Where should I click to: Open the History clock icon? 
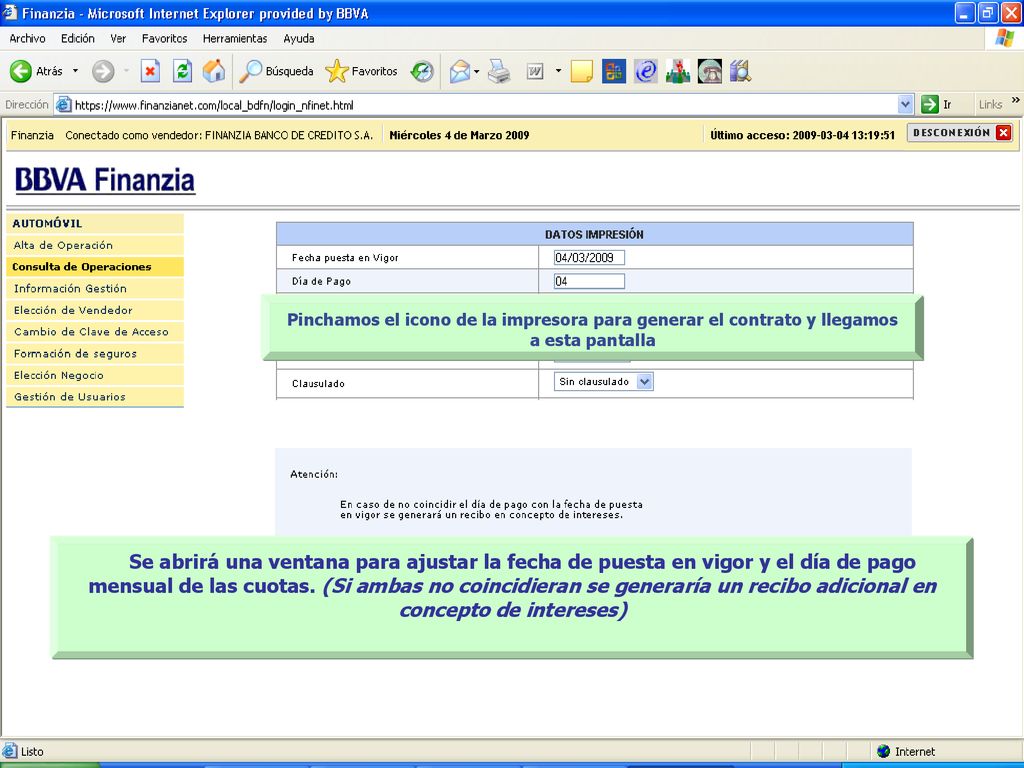tap(422, 71)
